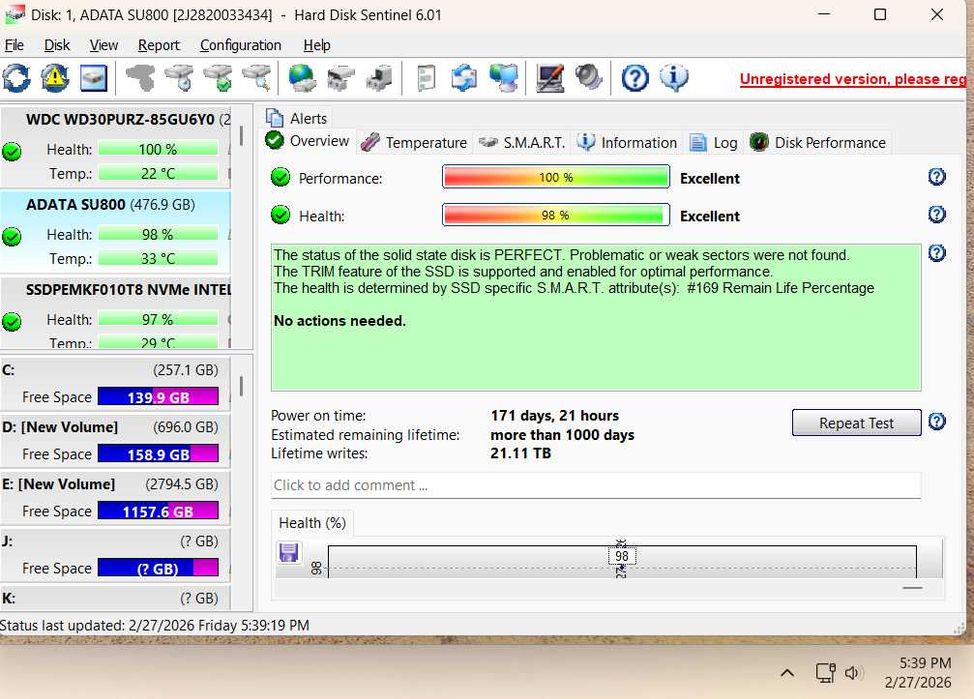Viewport: 974px width, 699px height.
Task: Click the comment field to add comment
Action: [596, 485]
